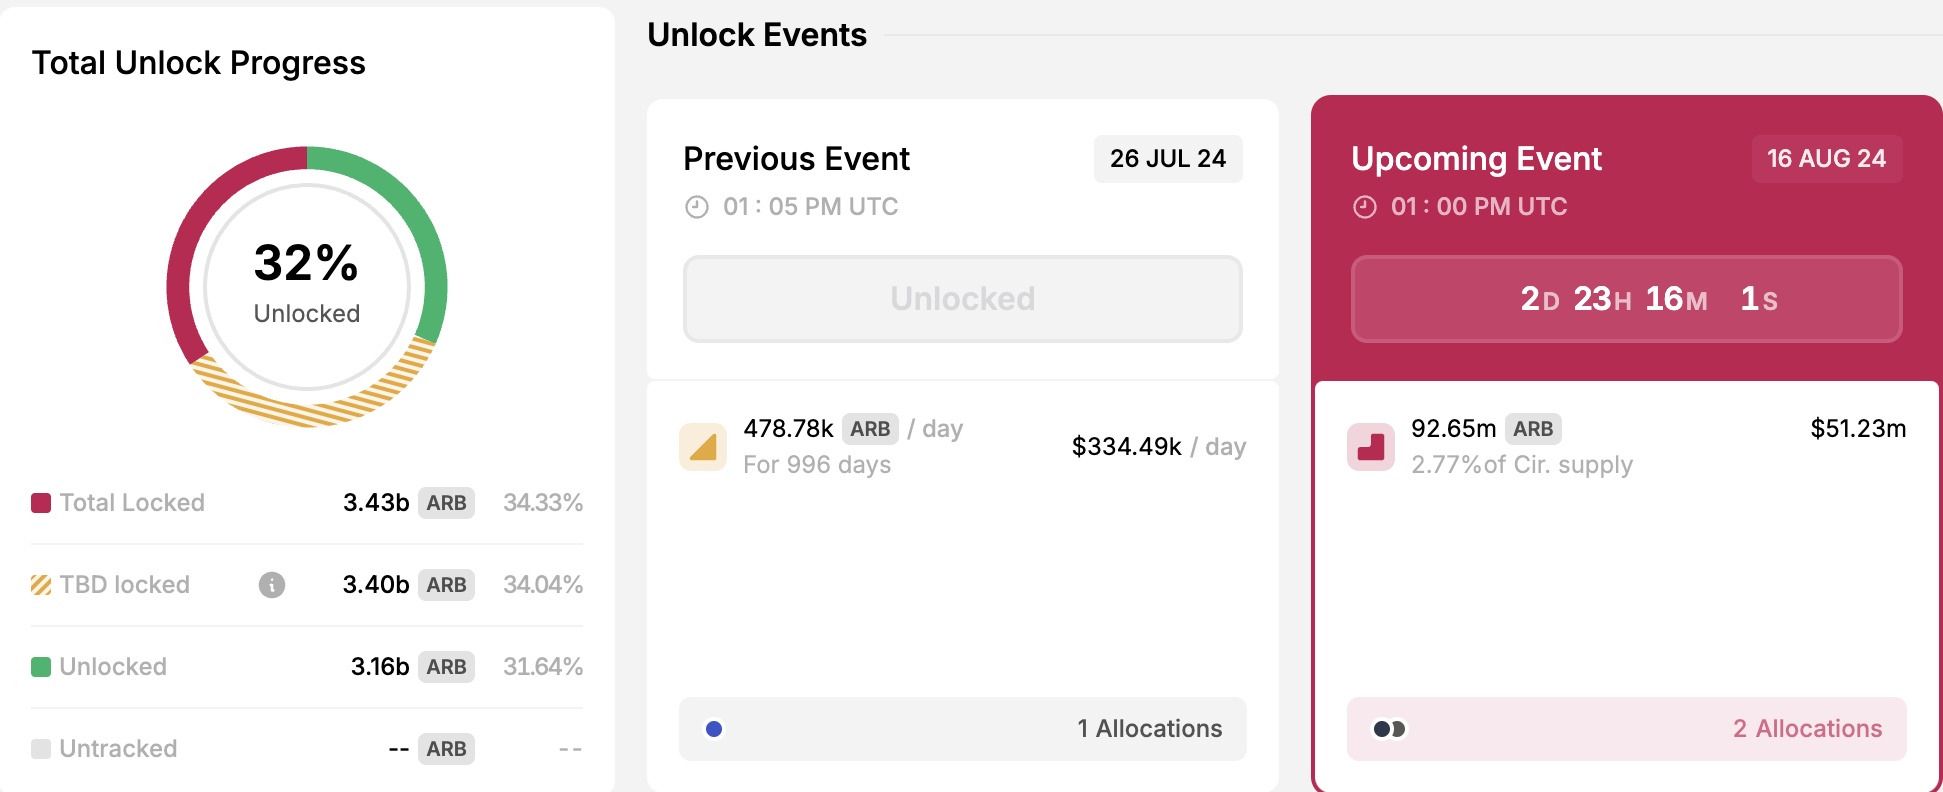Select the 26 JUL 24 date badge
The height and width of the screenshot is (792, 1943).
[1168, 159]
